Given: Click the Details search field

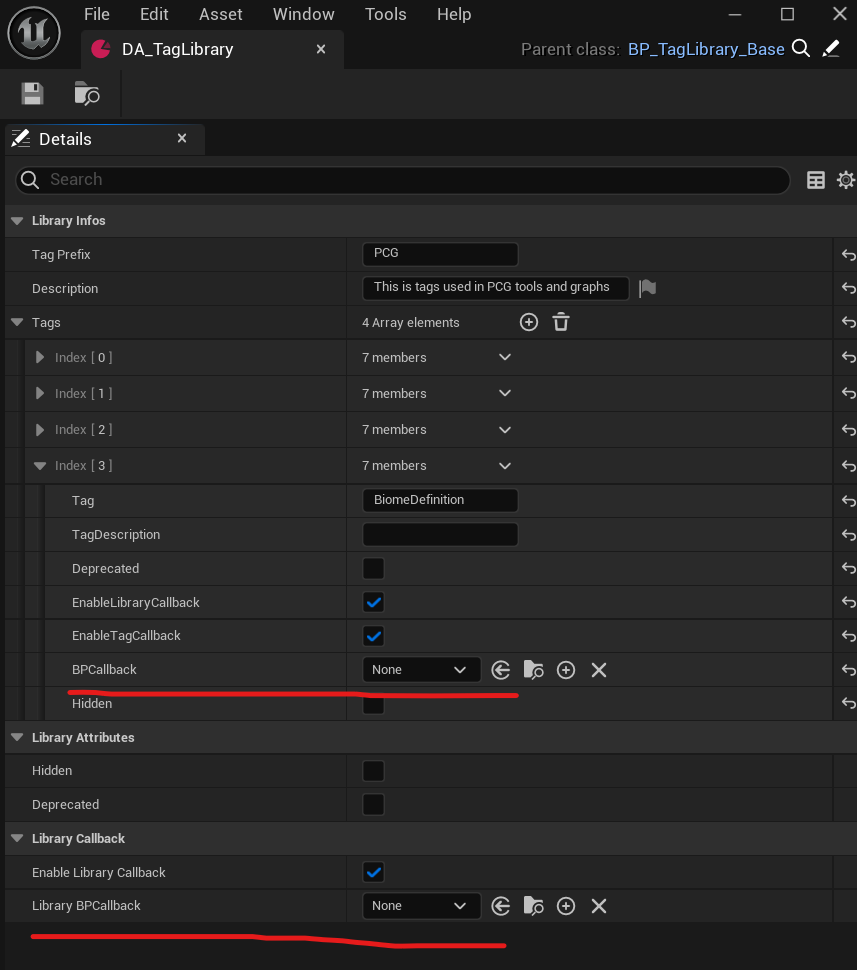Looking at the screenshot, I should pos(400,180).
